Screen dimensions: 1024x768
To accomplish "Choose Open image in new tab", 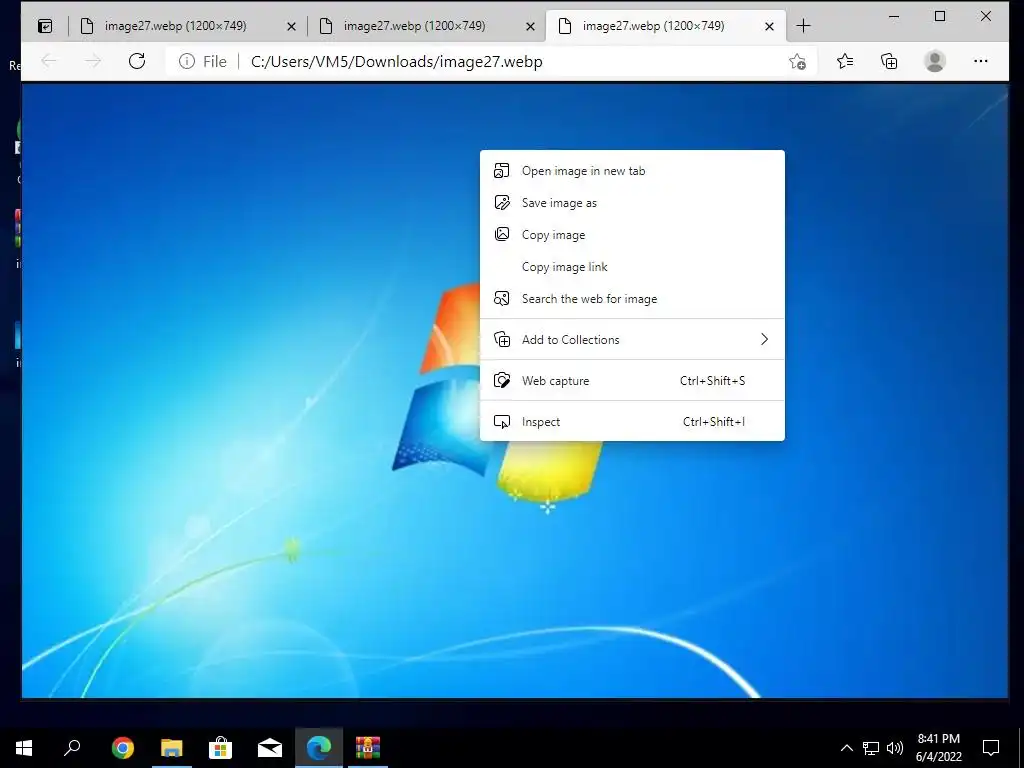I will [632, 171].
